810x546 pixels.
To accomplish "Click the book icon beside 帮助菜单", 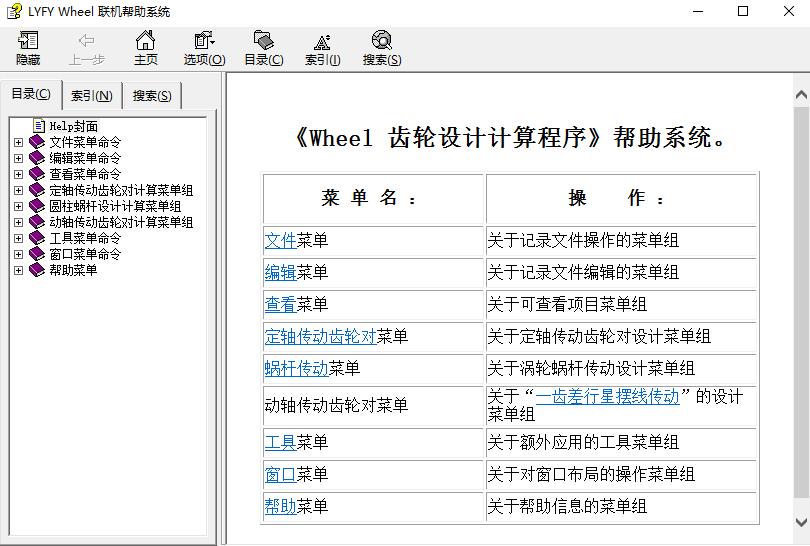I will (37, 270).
